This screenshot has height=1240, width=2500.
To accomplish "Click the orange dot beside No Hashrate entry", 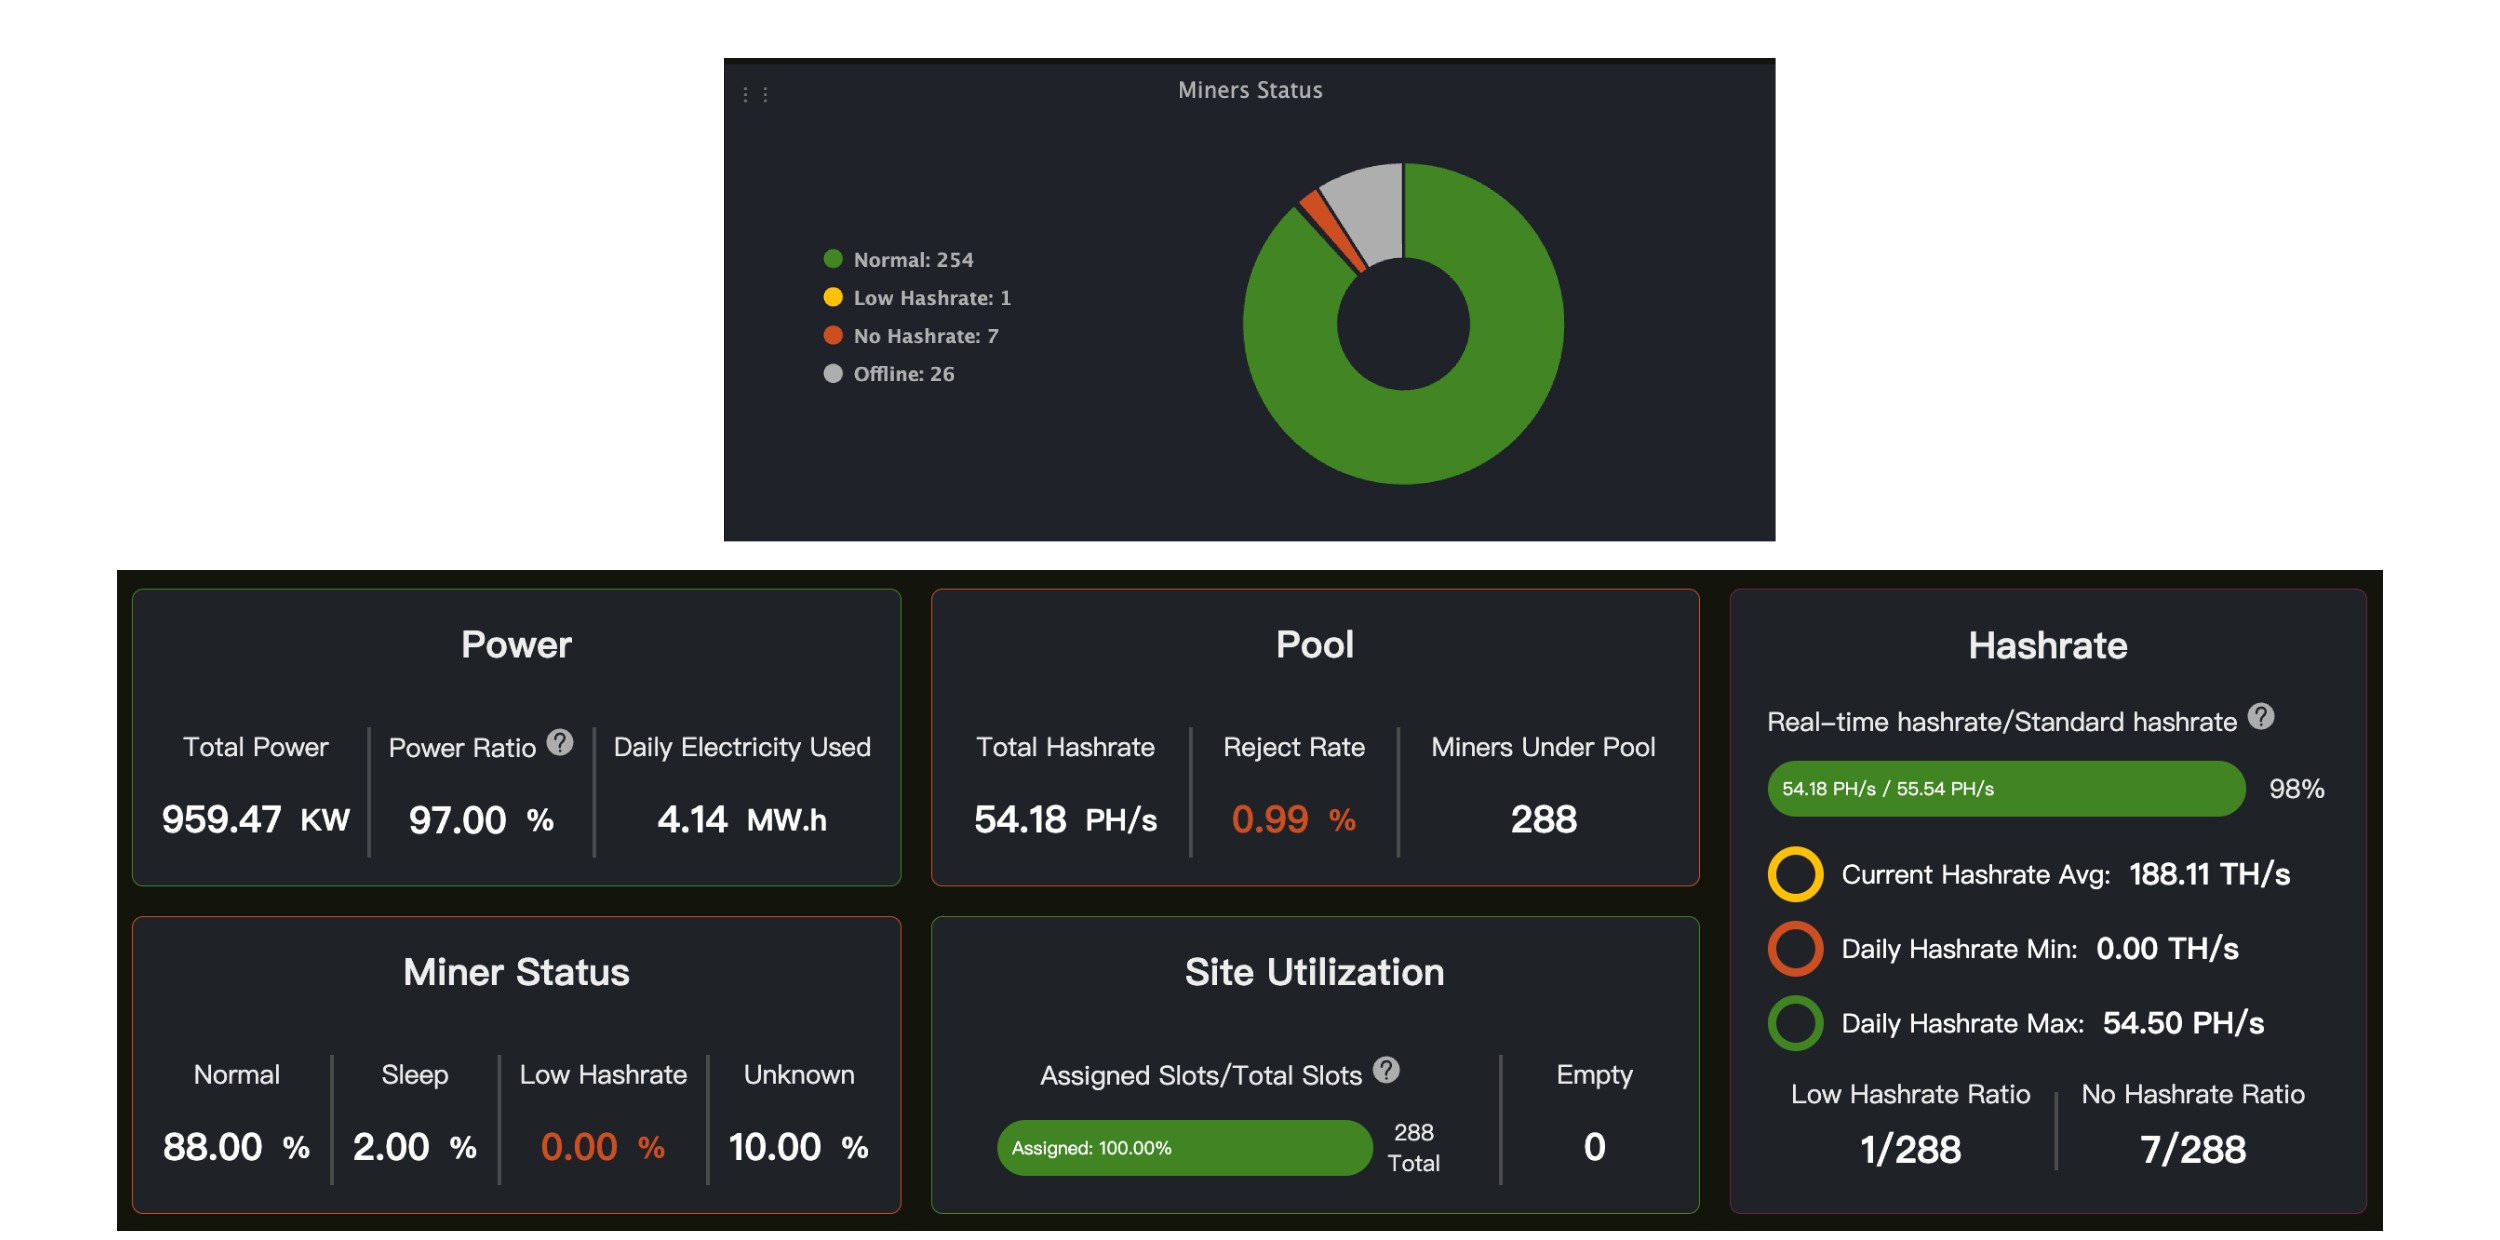I will pyautogui.click(x=833, y=335).
